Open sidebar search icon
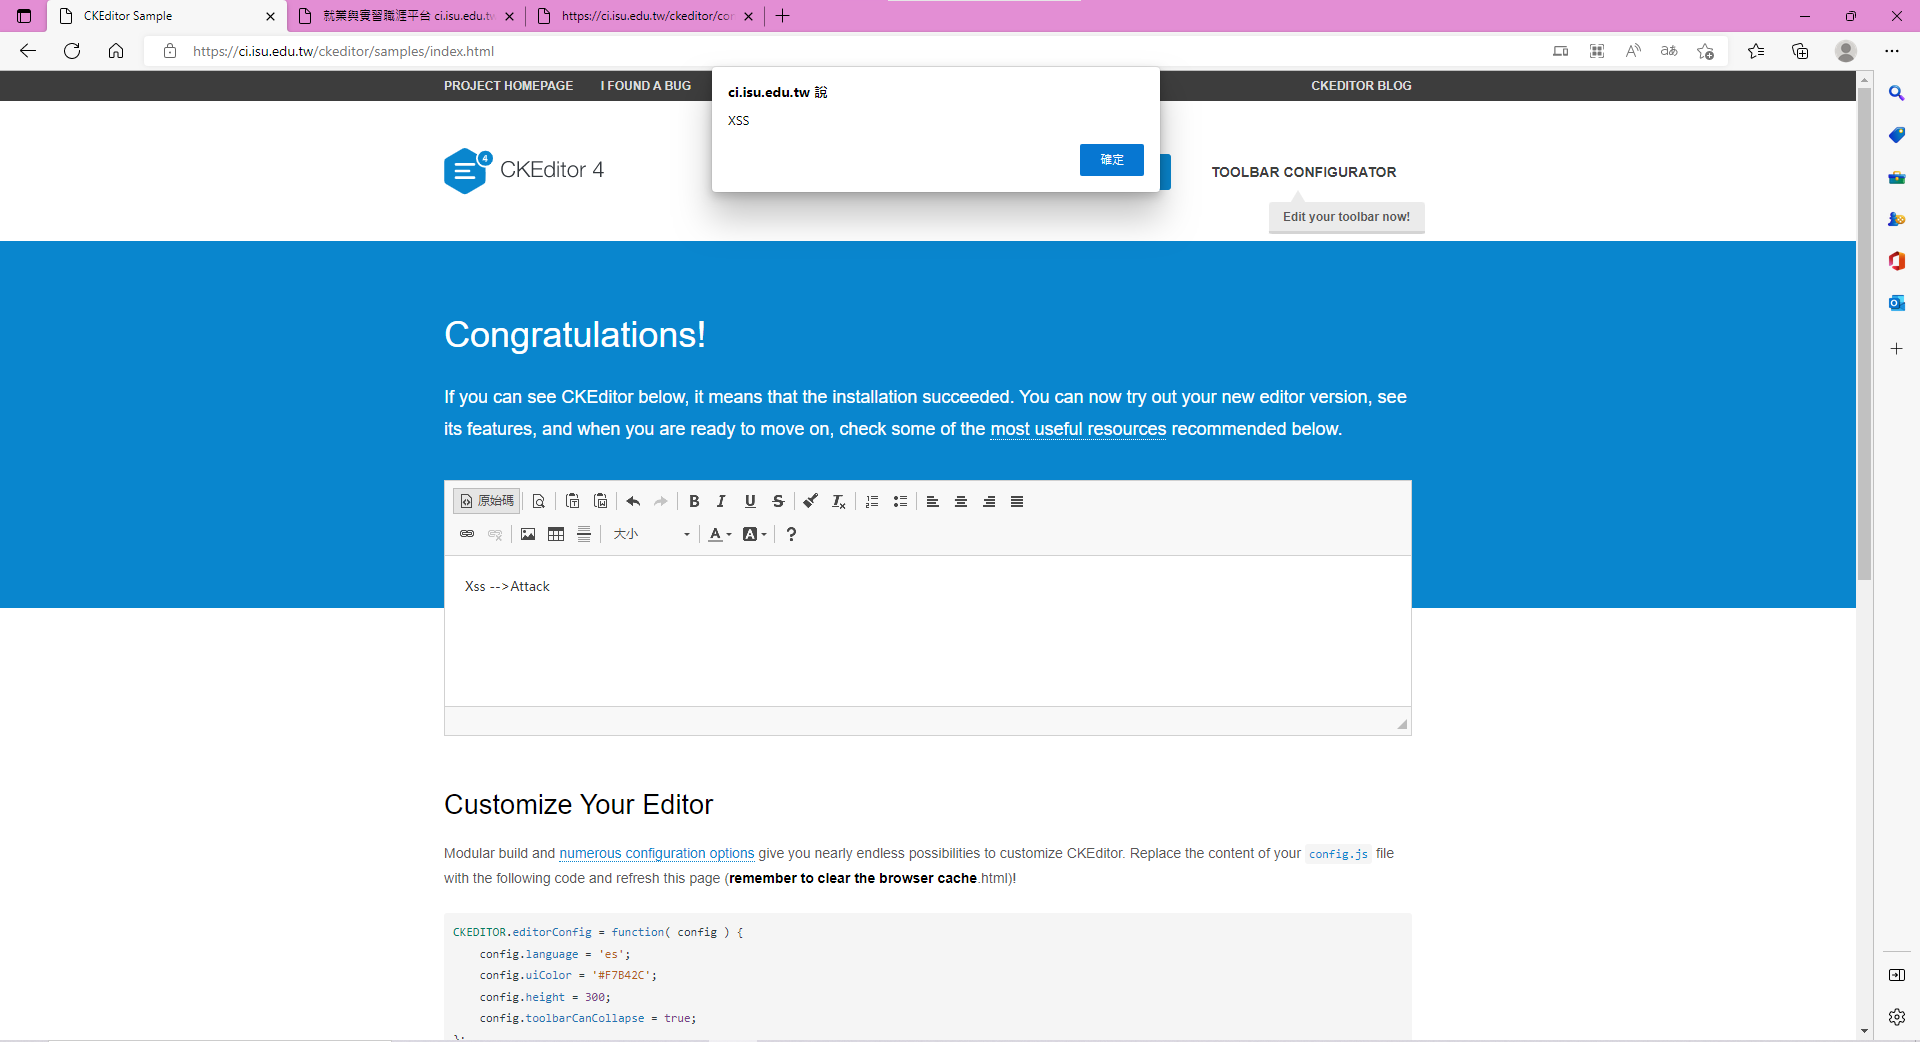 pos(1897,93)
